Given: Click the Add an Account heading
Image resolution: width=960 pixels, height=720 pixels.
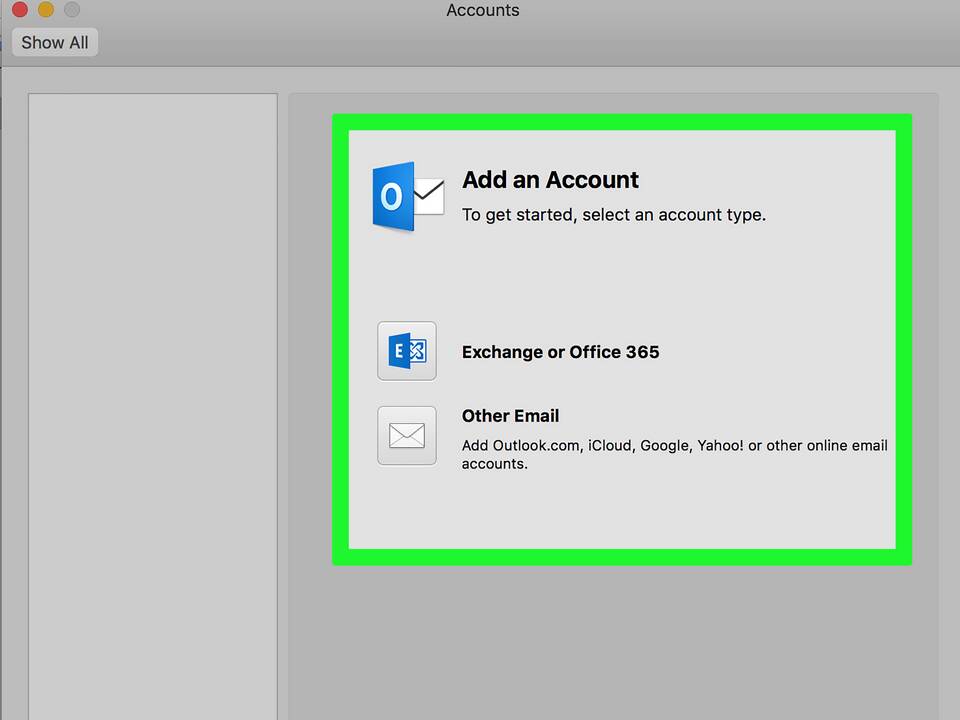Looking at the screenshot, I should [x=550, y=180].
